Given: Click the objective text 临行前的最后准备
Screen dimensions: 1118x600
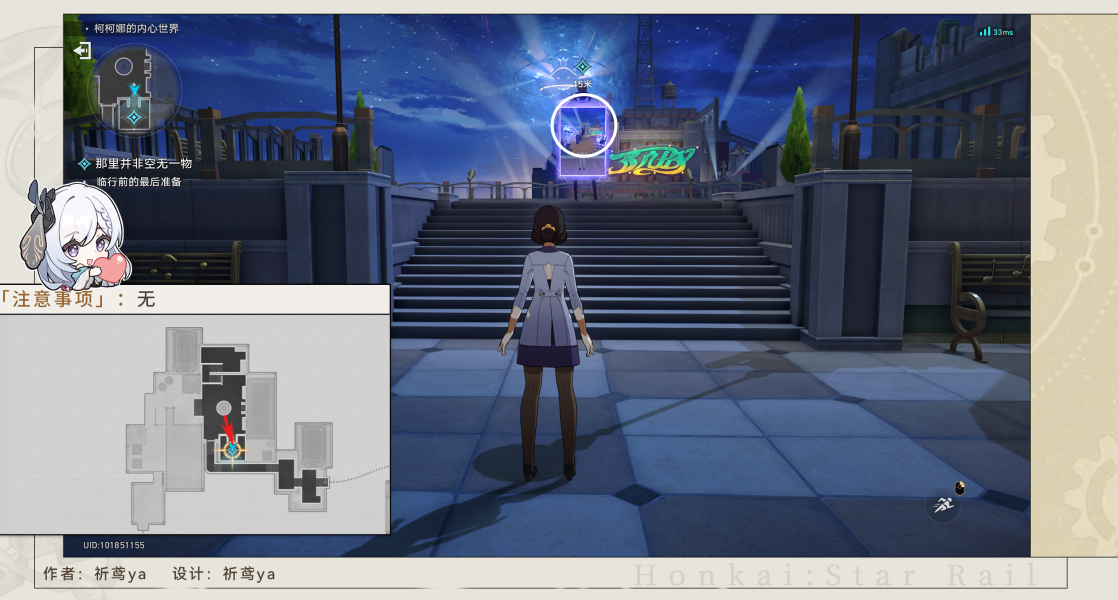Looking at the screenshot, I should click(139, 182).
